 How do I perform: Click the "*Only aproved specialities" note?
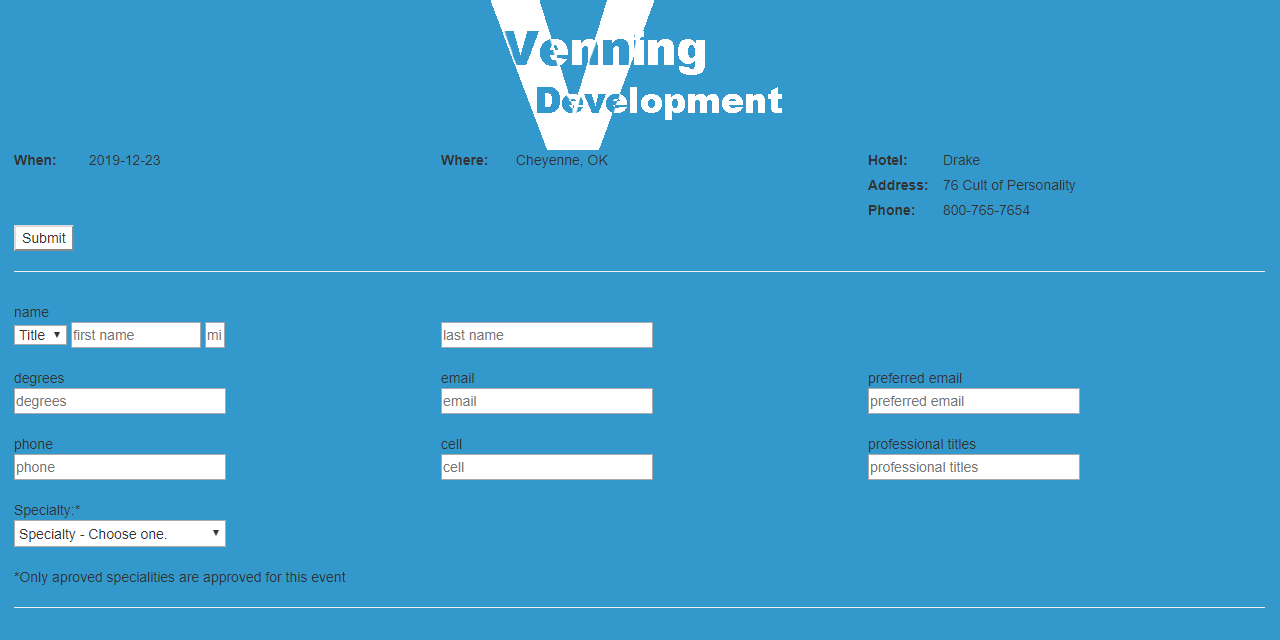coord(180,577)
